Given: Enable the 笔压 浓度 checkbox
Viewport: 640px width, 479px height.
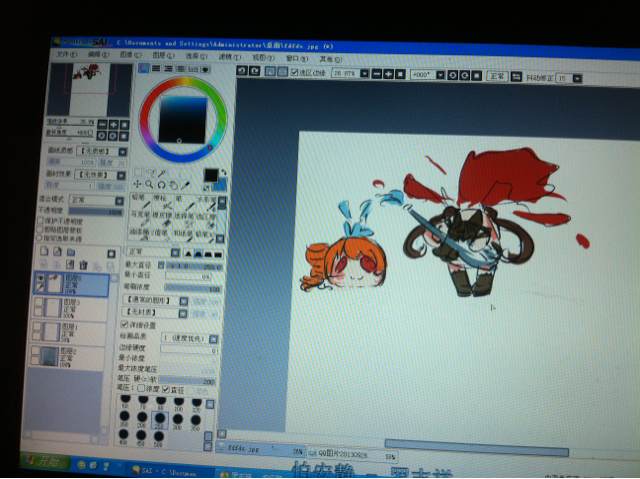Looking at the screenshot, I should point(141,388).
